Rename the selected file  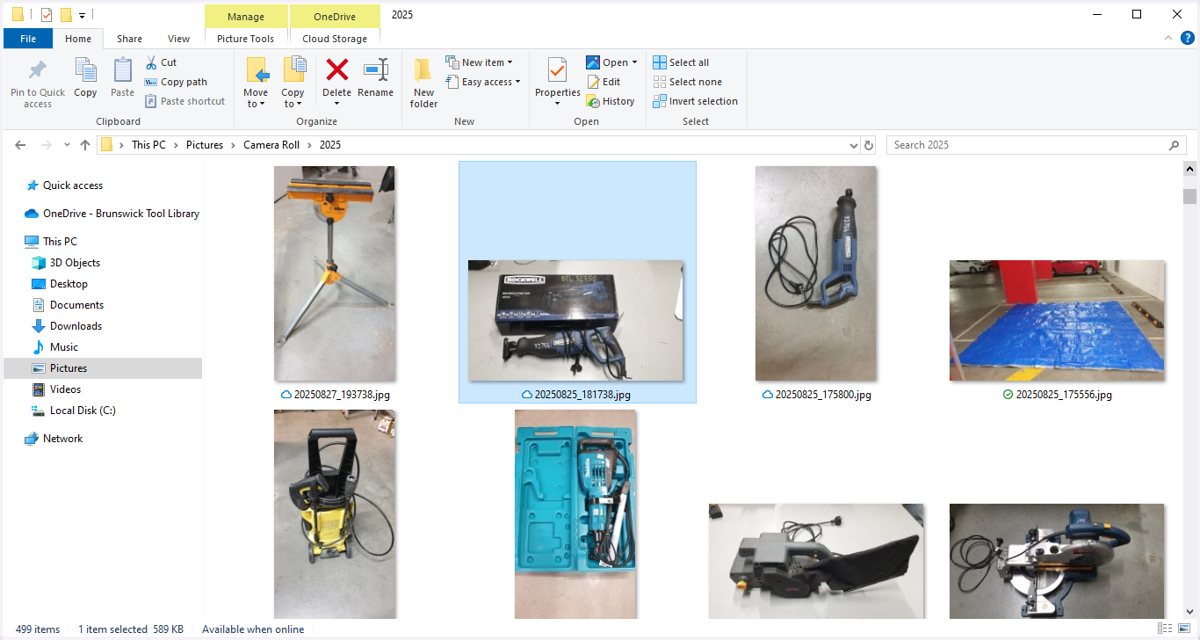coord(376,79)
